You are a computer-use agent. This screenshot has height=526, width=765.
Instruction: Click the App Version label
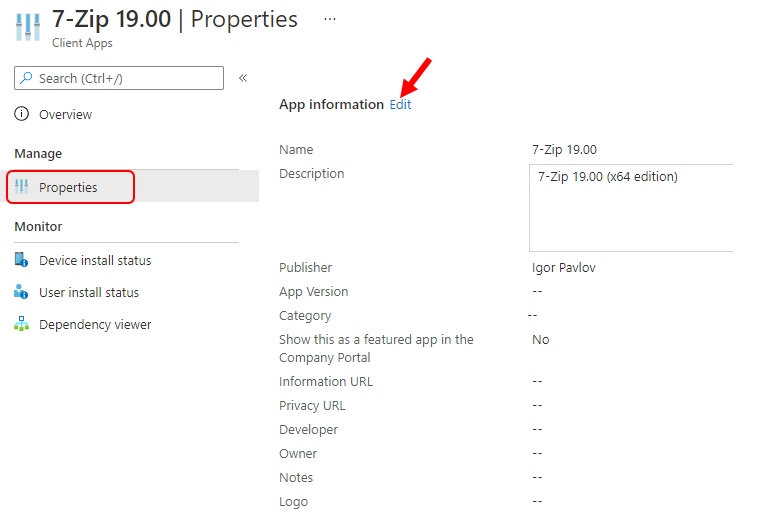click(x=314, y=292)
